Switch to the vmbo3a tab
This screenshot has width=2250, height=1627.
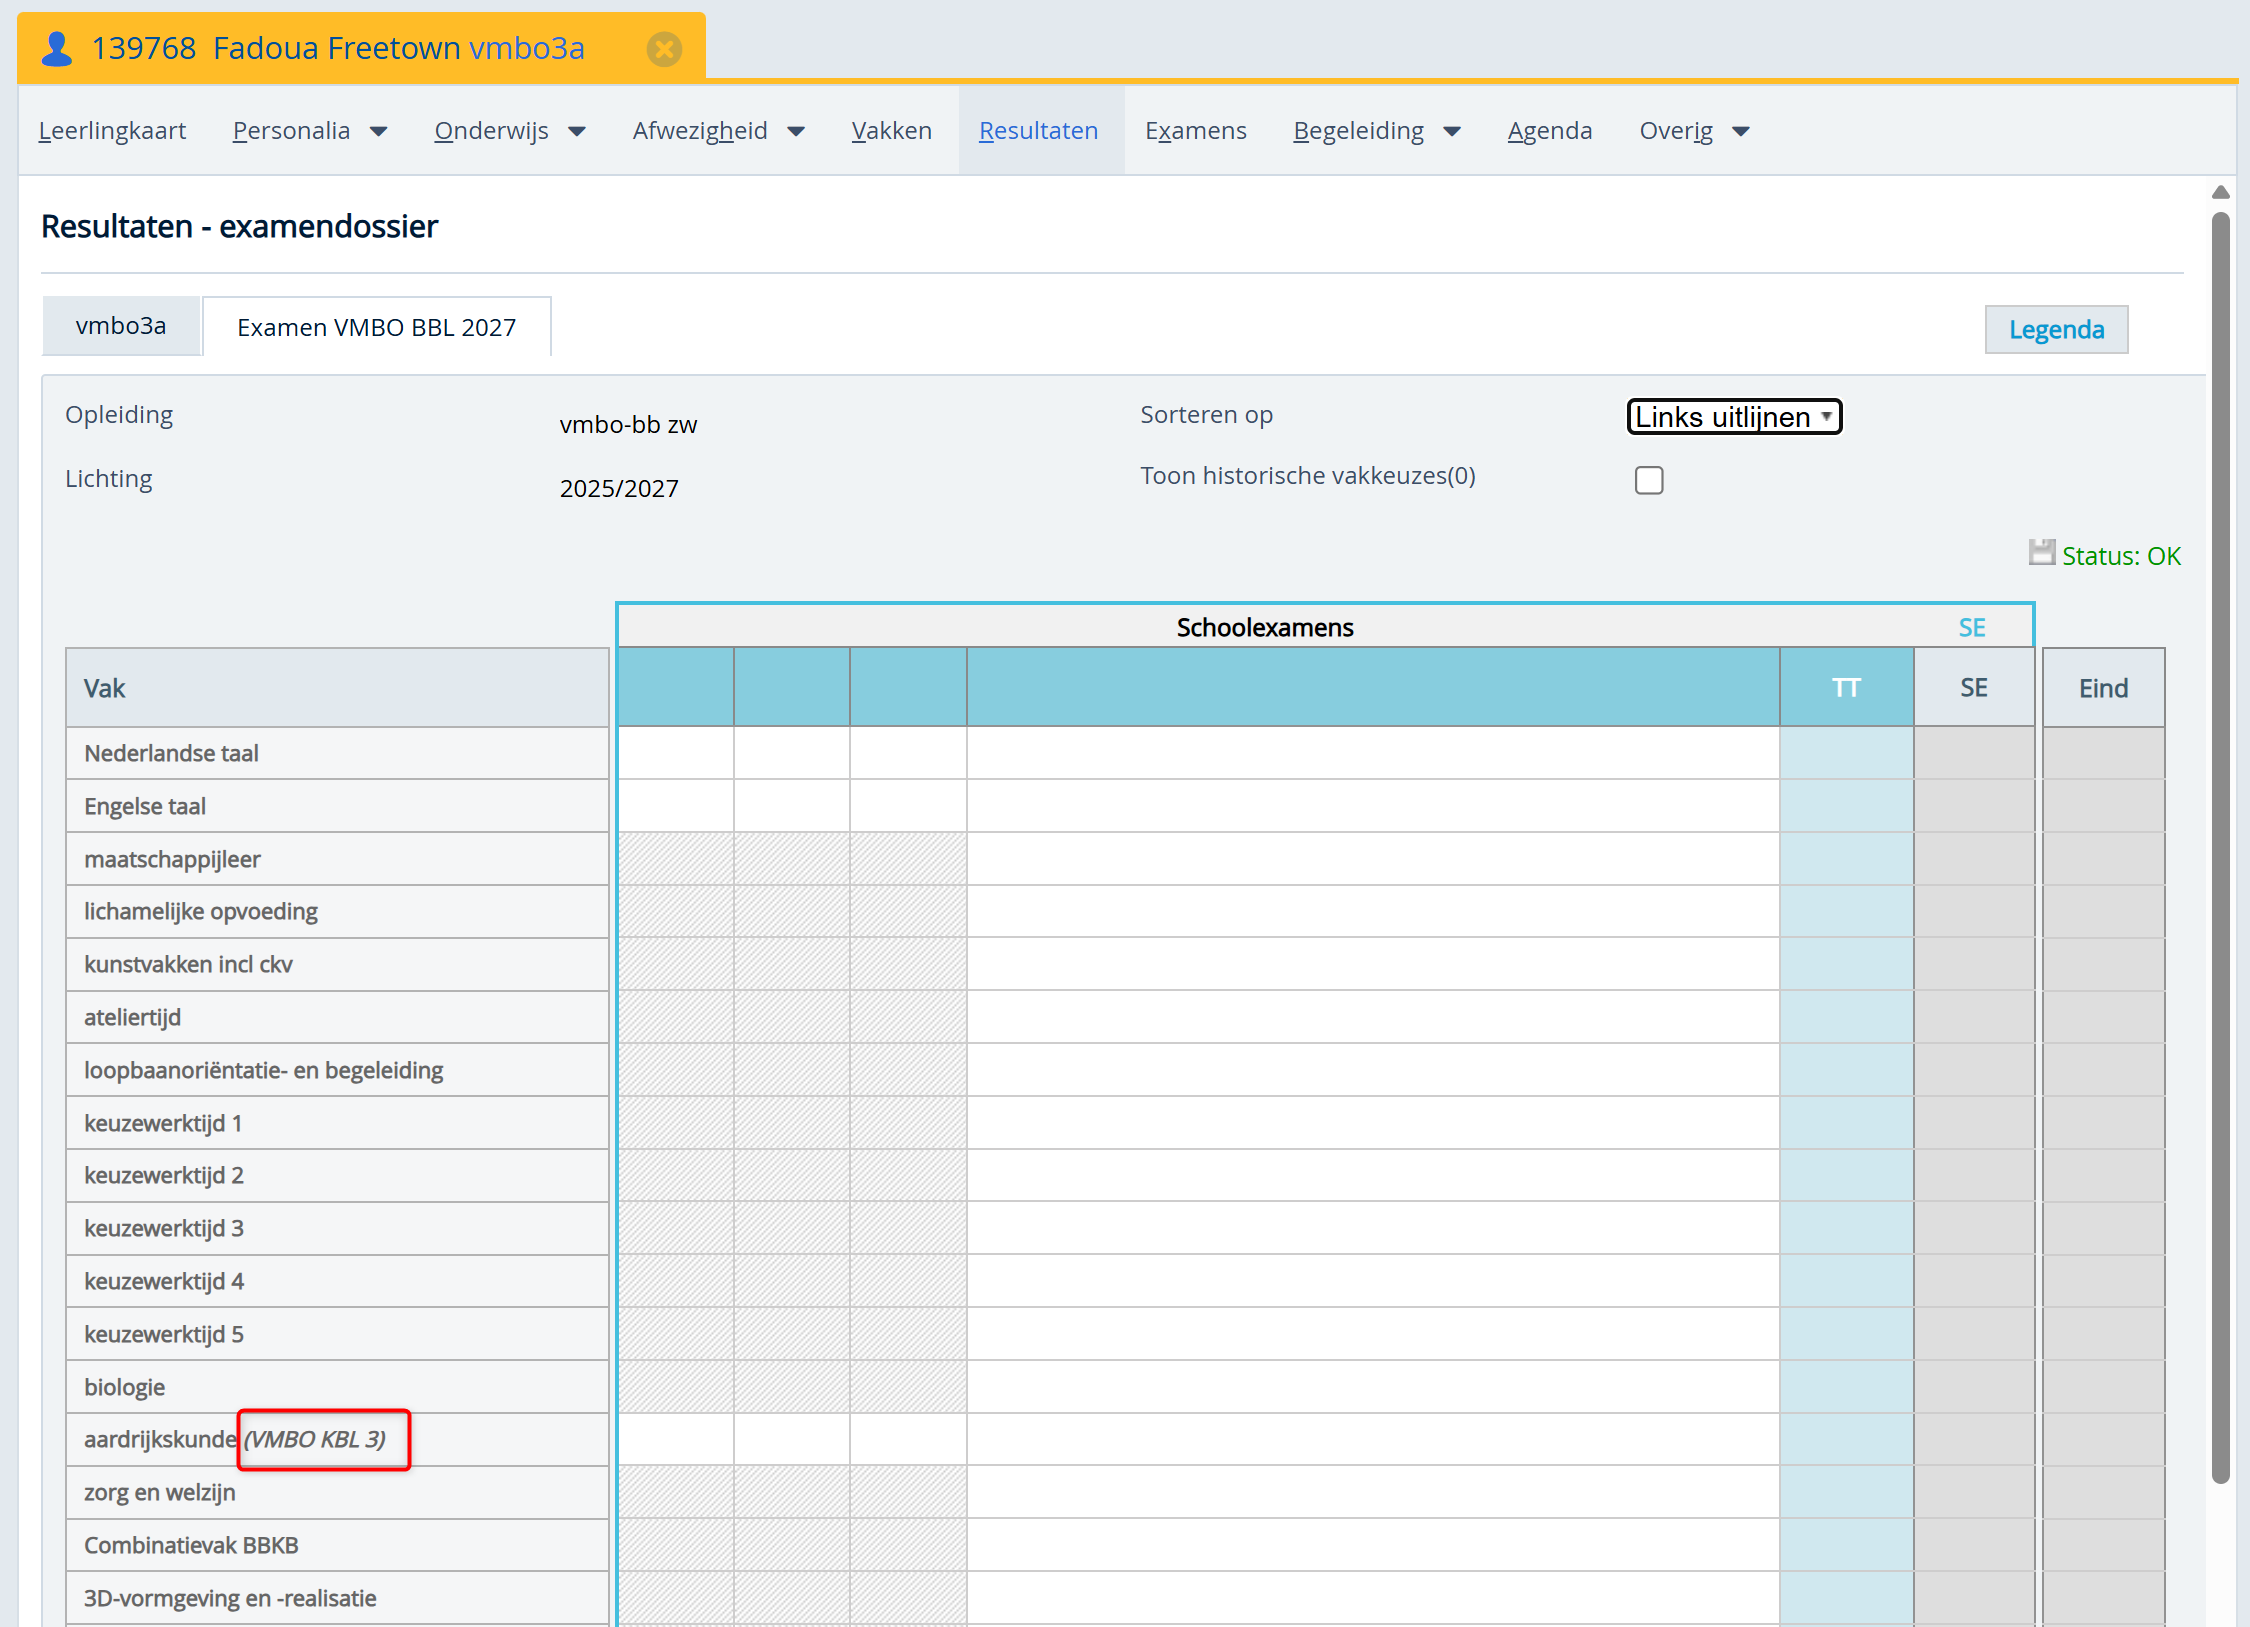click(121, 326)
